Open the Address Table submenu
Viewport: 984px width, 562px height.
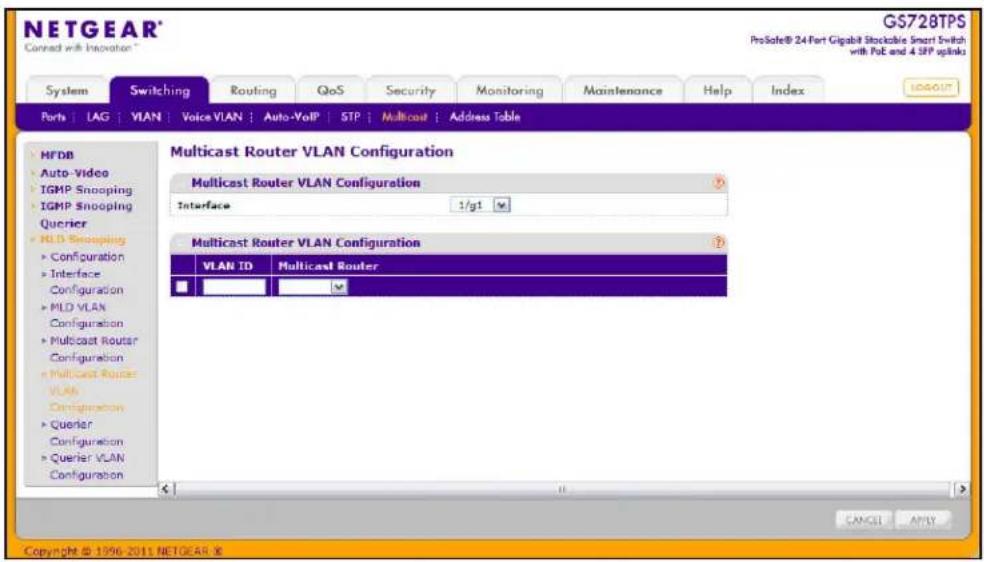coord(484,117)
